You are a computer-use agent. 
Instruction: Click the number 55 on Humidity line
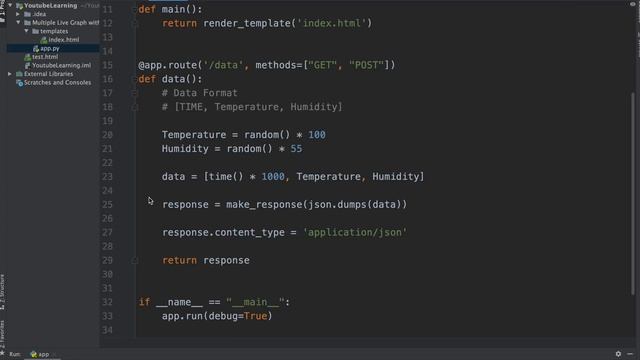296,149
